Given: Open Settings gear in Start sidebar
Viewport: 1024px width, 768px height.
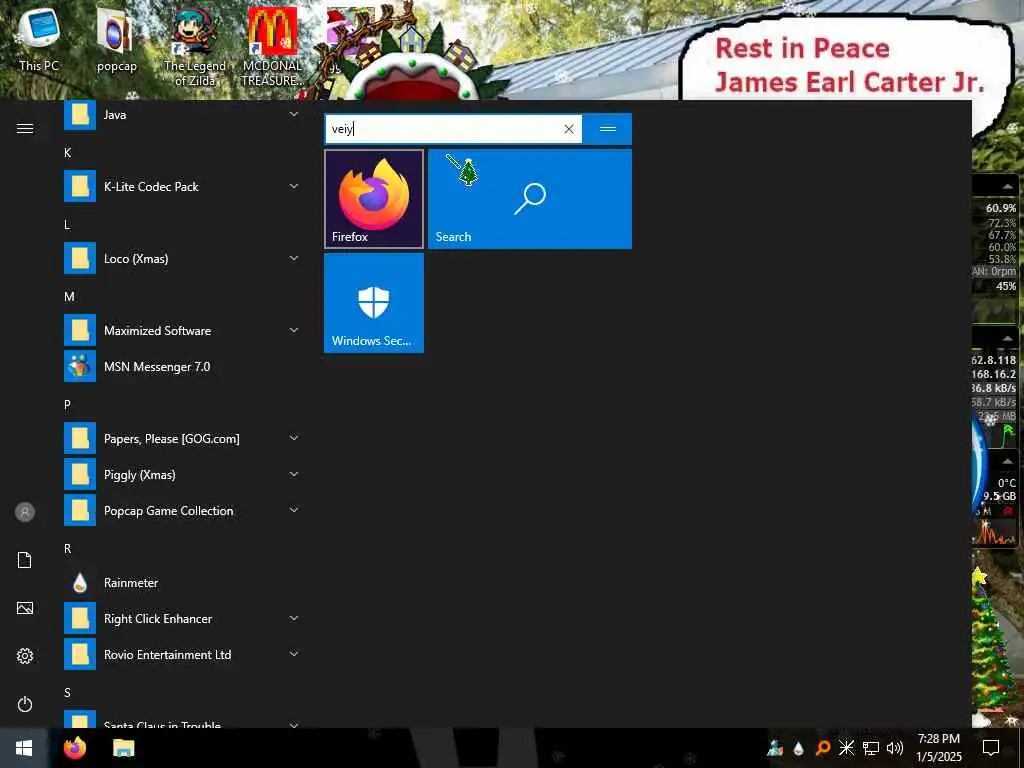Looking at the screenshot, I should (x=25, y=656).
